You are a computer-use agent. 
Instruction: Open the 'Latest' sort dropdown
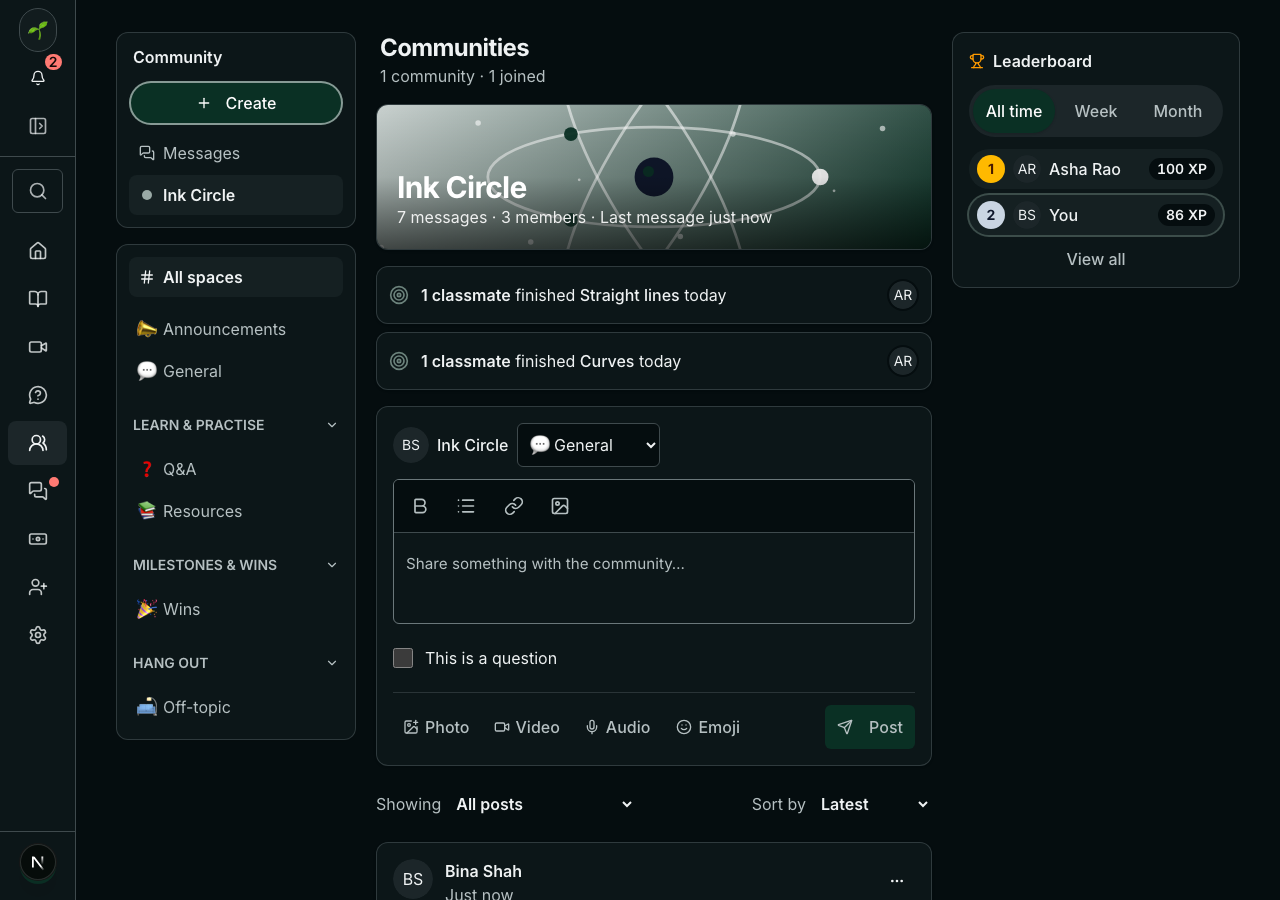(x=875, y=804)
